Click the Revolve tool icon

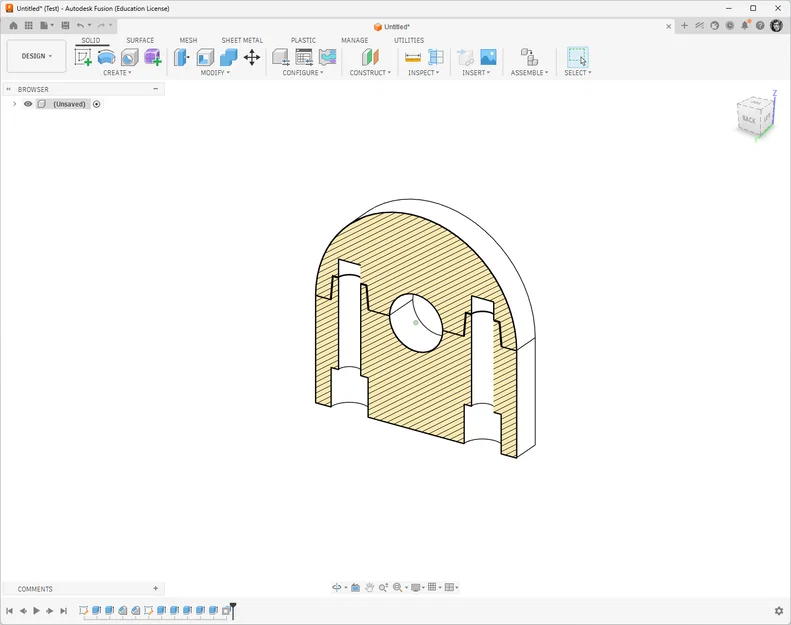[106, 57]
